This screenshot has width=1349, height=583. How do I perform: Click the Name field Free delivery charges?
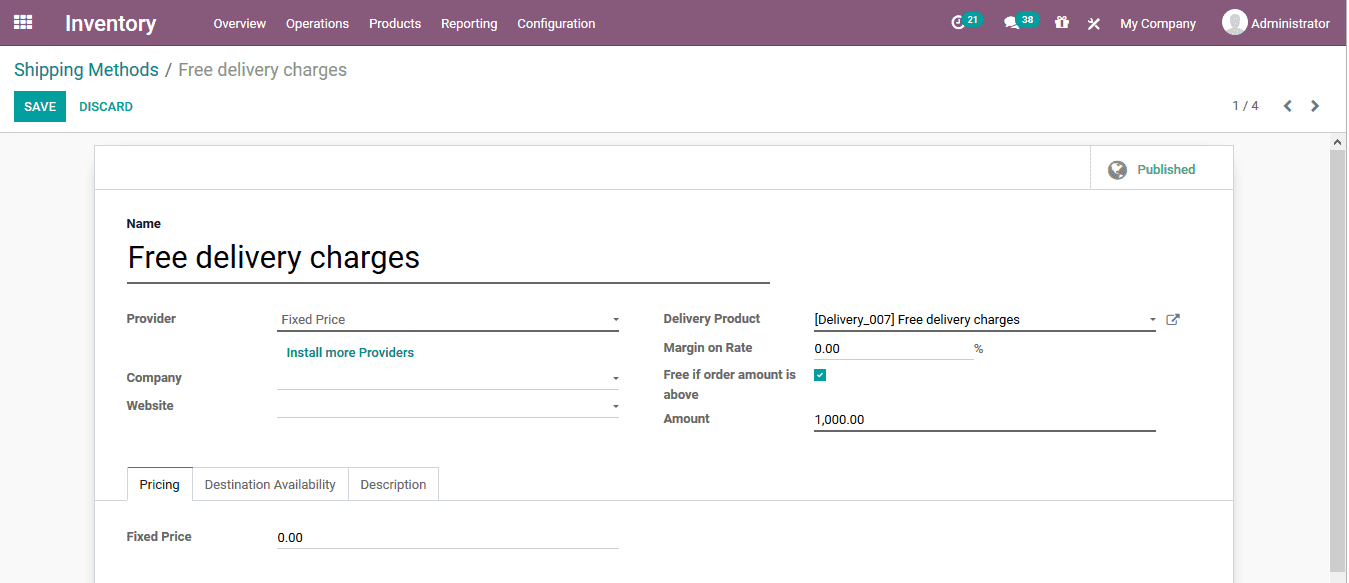pos(448,258)
